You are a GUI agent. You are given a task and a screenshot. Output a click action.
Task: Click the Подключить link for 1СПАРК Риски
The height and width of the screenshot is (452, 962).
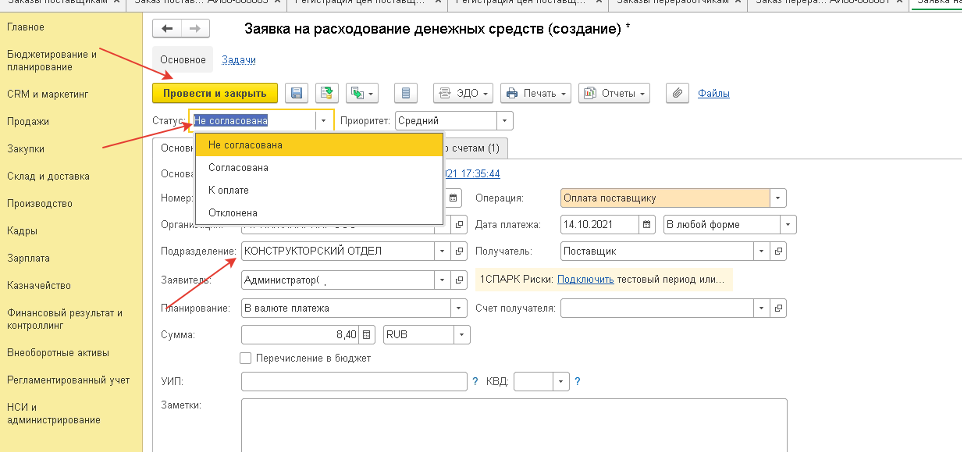(585, 280)
